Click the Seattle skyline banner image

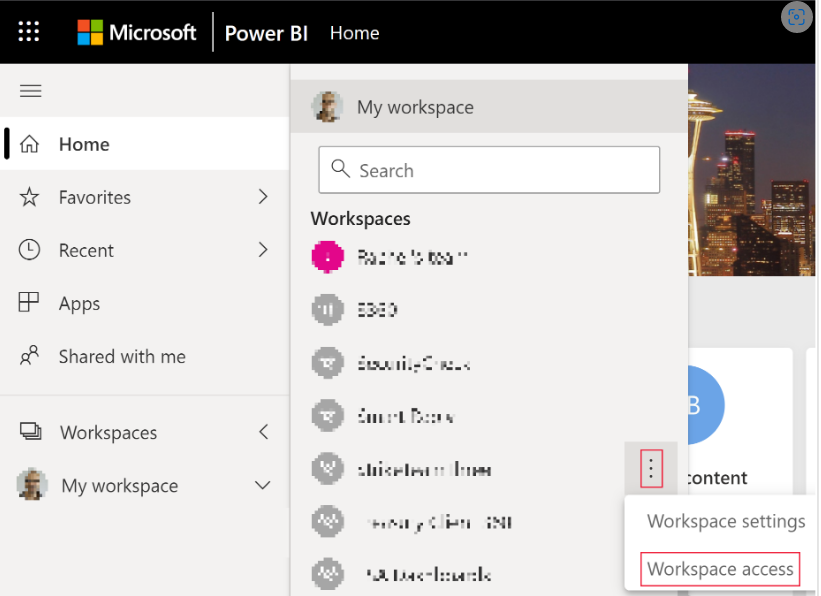[751, 170]
